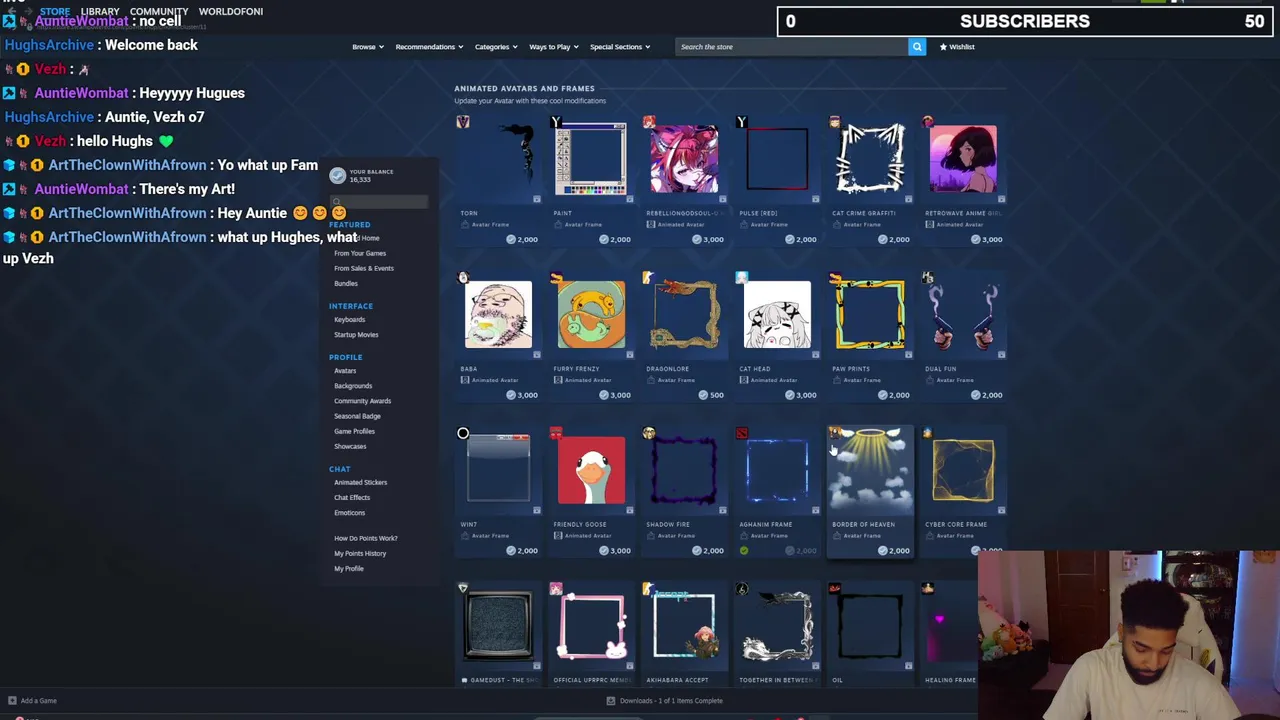Click the Add a Game plus icon
1280x720 pixels.
click(12, 701)
